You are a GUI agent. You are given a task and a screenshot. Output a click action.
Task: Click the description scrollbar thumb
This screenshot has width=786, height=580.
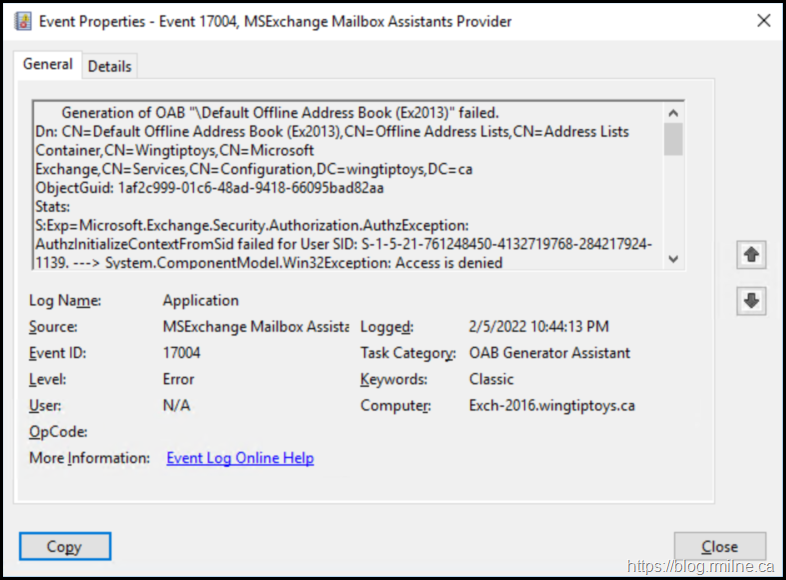click(x=673, y=139)
